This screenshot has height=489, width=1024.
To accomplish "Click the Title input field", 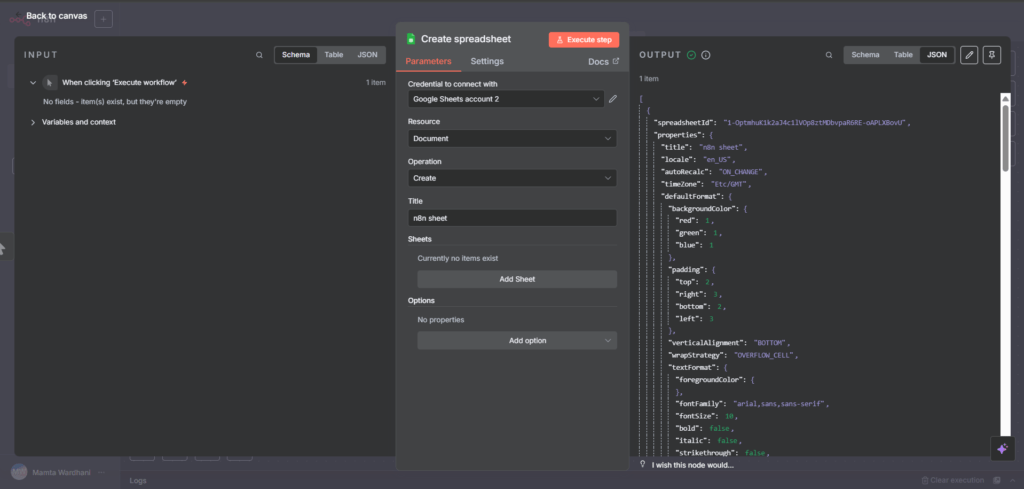I will (512, 217).
